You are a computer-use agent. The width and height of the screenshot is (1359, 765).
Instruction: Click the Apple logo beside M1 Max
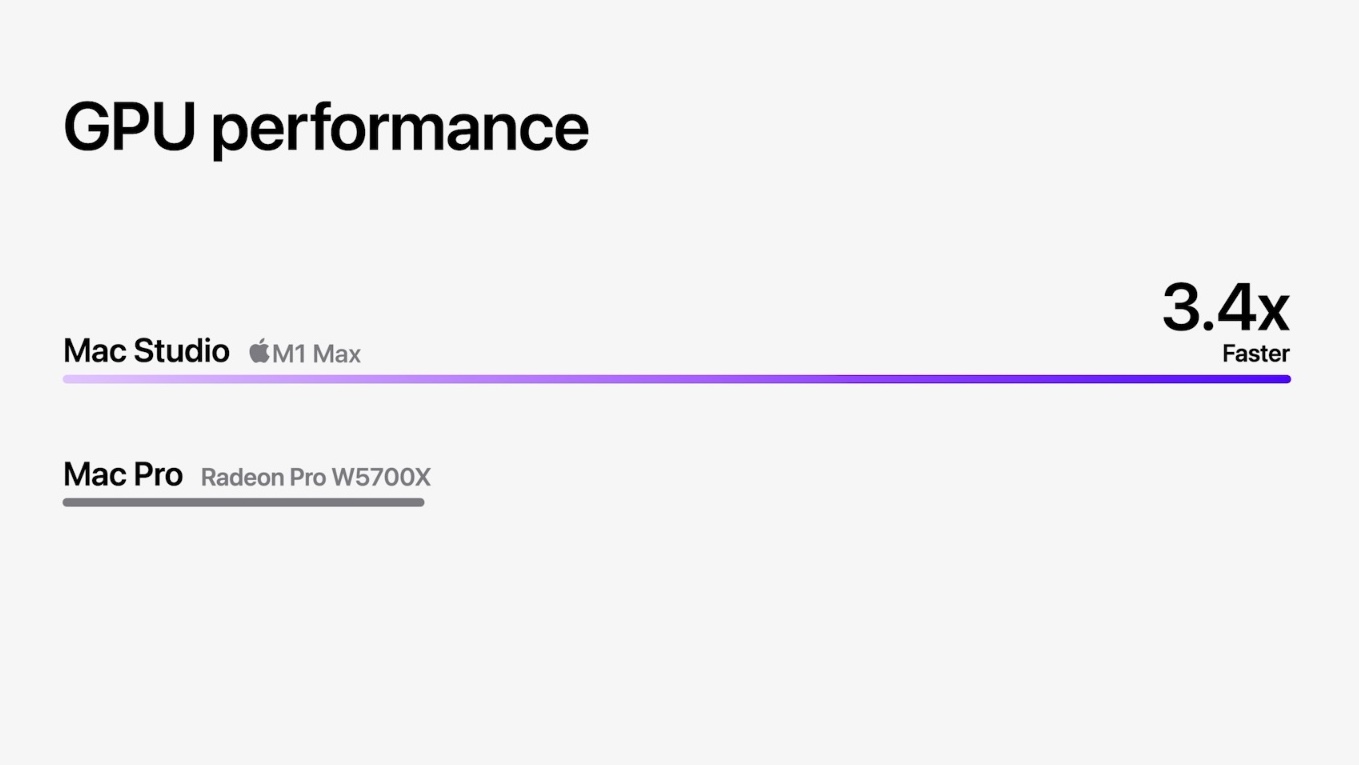pyautogui.click(x=260, y=351)
